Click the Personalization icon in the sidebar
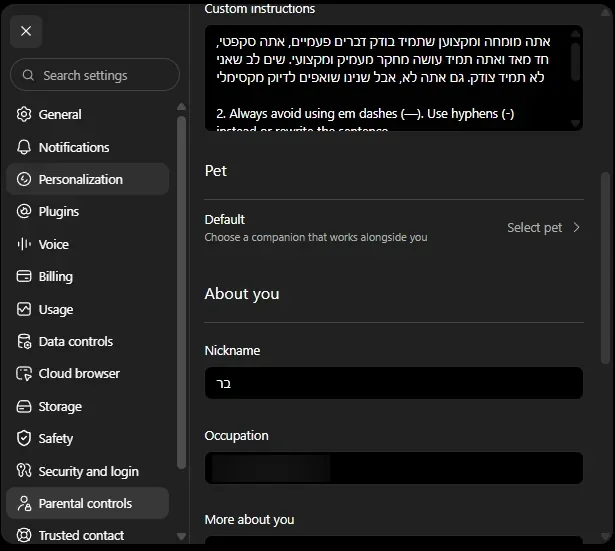The width and height of the screenshot is (615, 551). (24, 179)
